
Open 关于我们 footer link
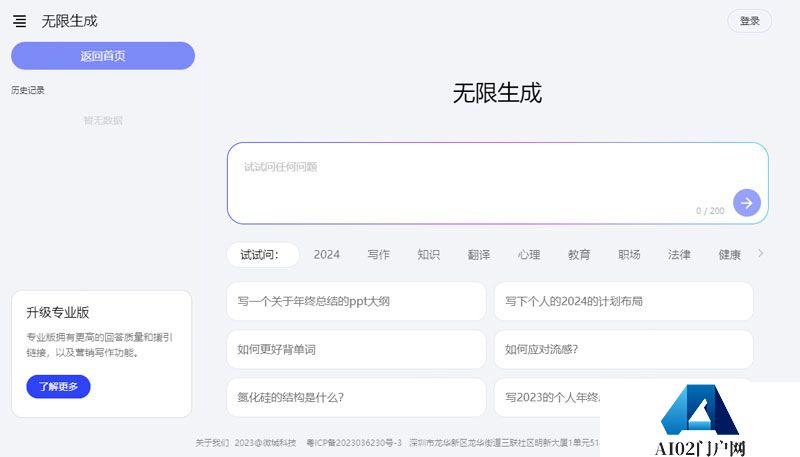click(212, 443)
